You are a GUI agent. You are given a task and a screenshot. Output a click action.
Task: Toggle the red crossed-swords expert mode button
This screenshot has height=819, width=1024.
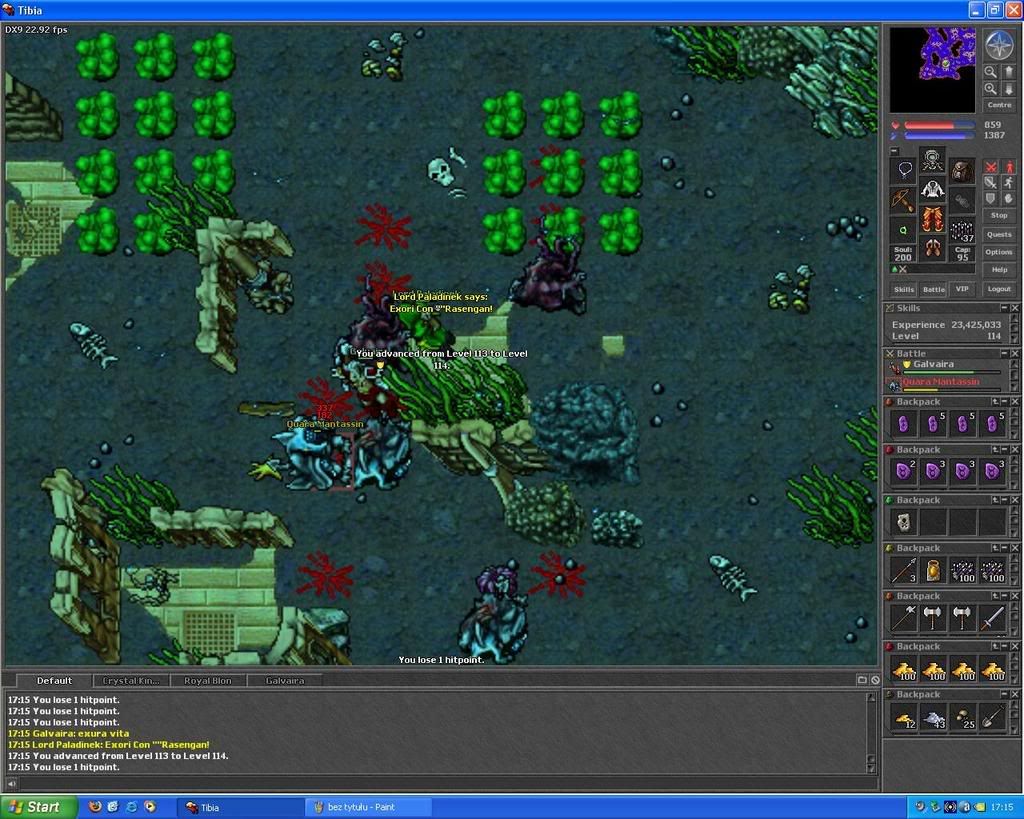(991, 167)
